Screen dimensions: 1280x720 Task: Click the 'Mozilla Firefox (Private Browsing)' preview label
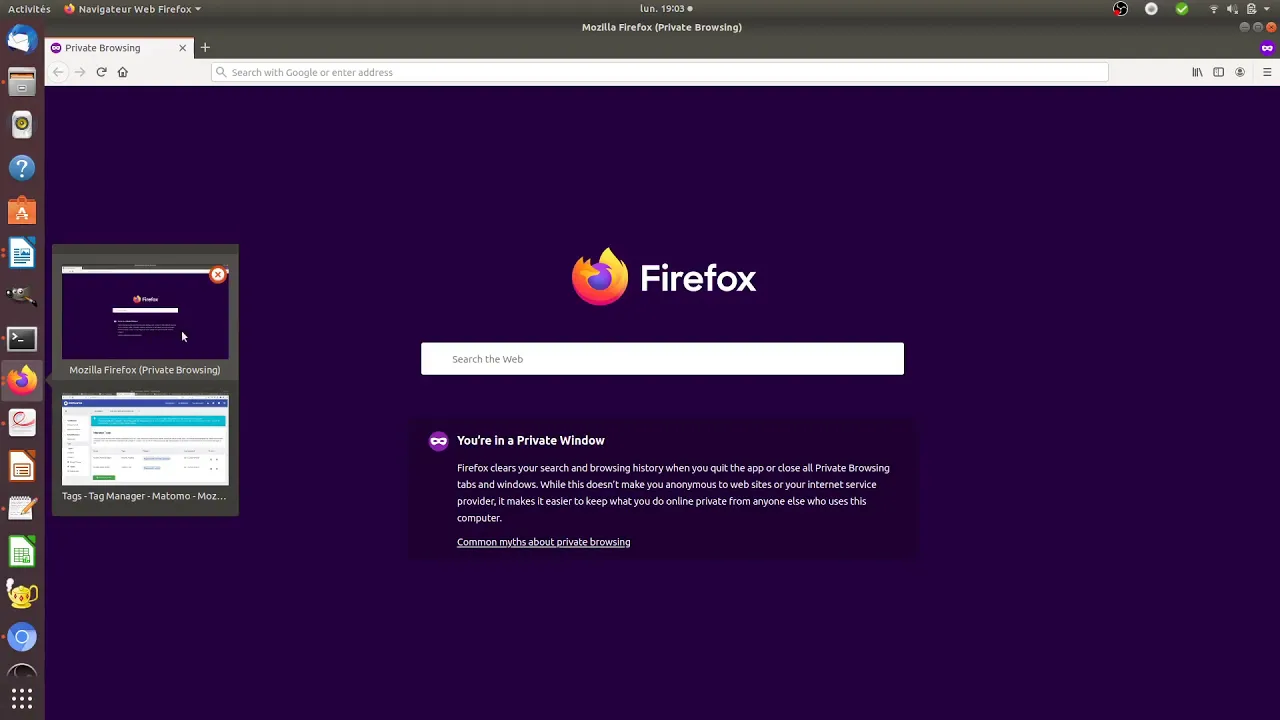coord(145,370)
